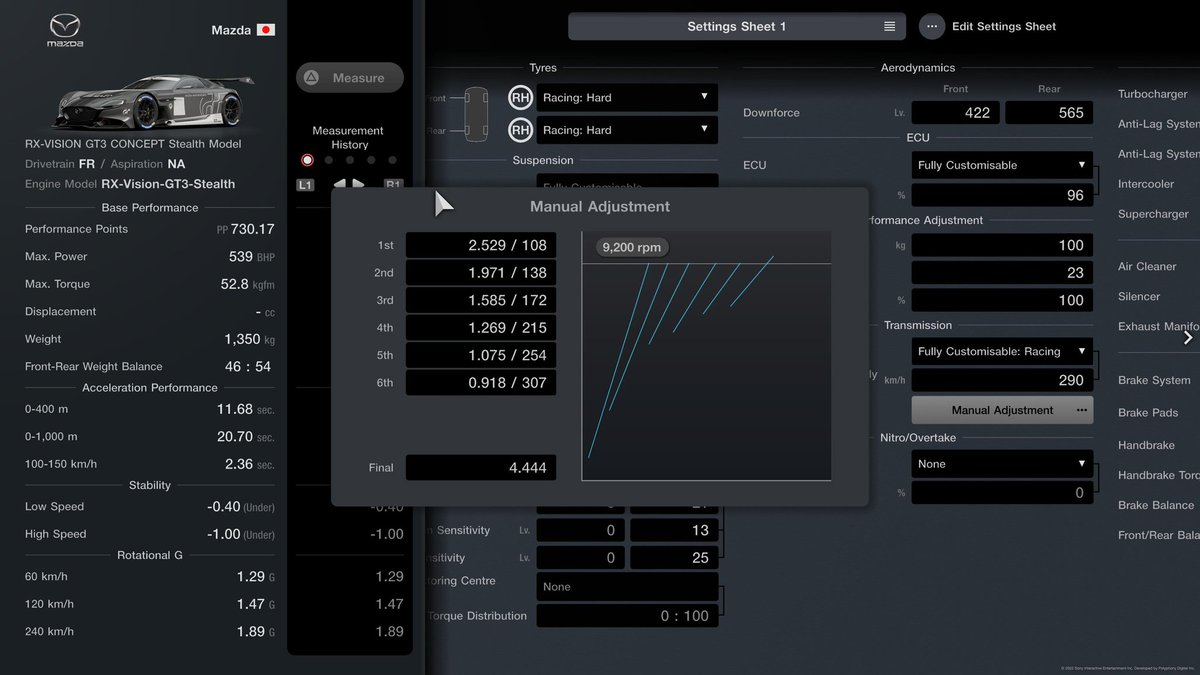1200x675 pixels.
Task: Open the Nitro/Overtake None dropdown
Action: (1002, 464)
